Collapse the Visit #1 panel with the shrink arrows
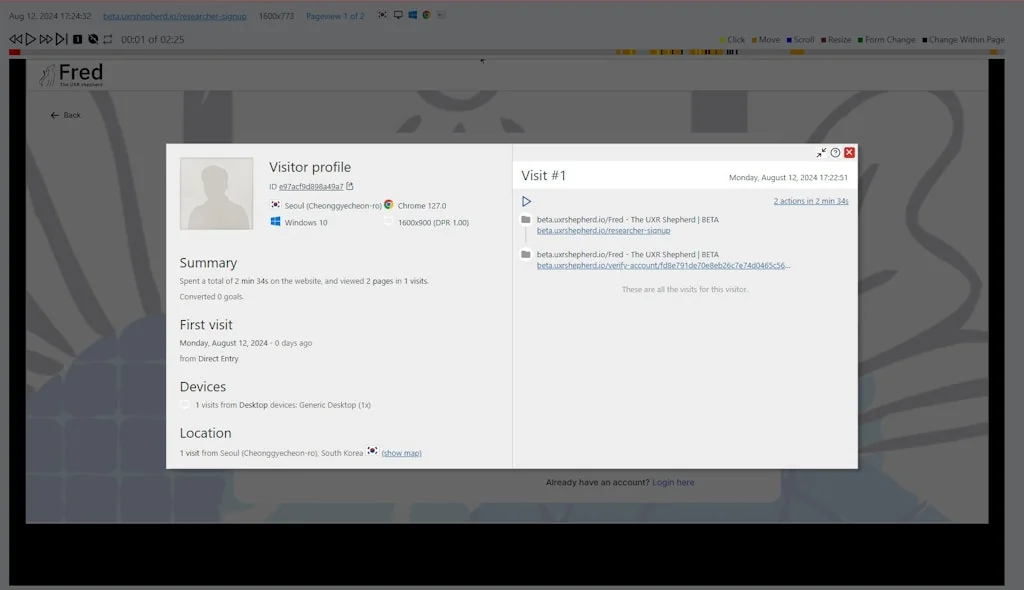Viewport: 1024px width, 590px height. tap(822, 152)
